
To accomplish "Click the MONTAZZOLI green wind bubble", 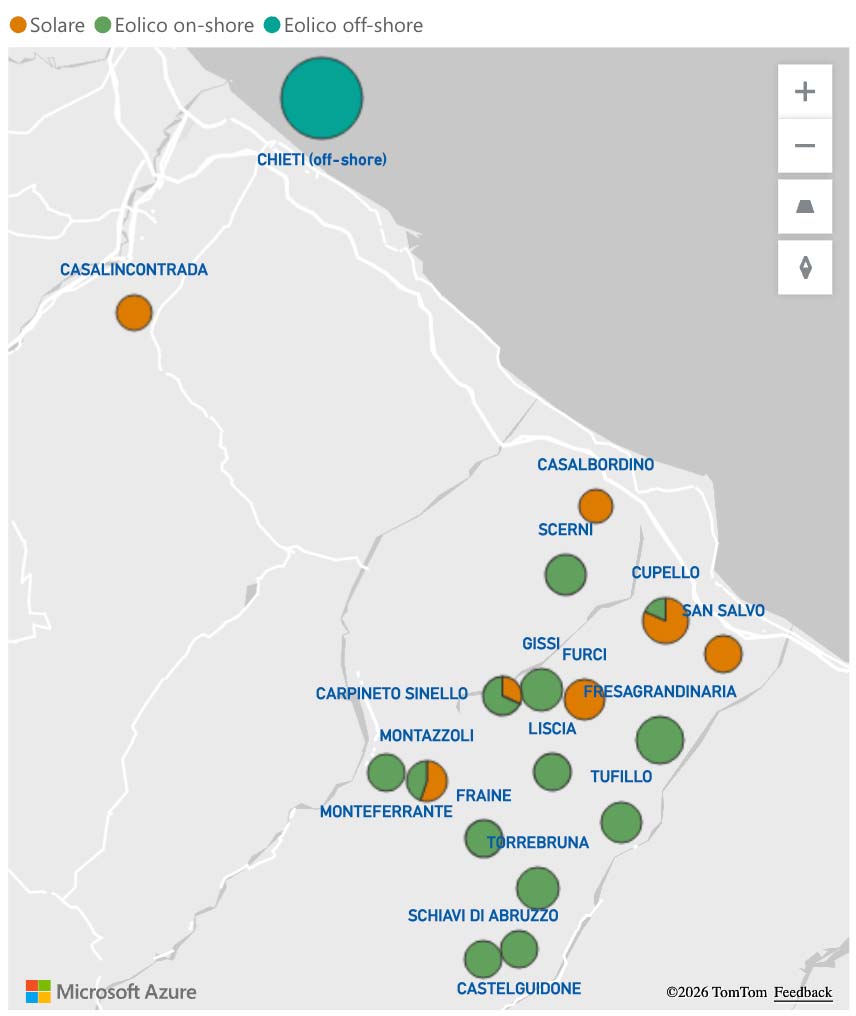I will (x=385, y=772).
